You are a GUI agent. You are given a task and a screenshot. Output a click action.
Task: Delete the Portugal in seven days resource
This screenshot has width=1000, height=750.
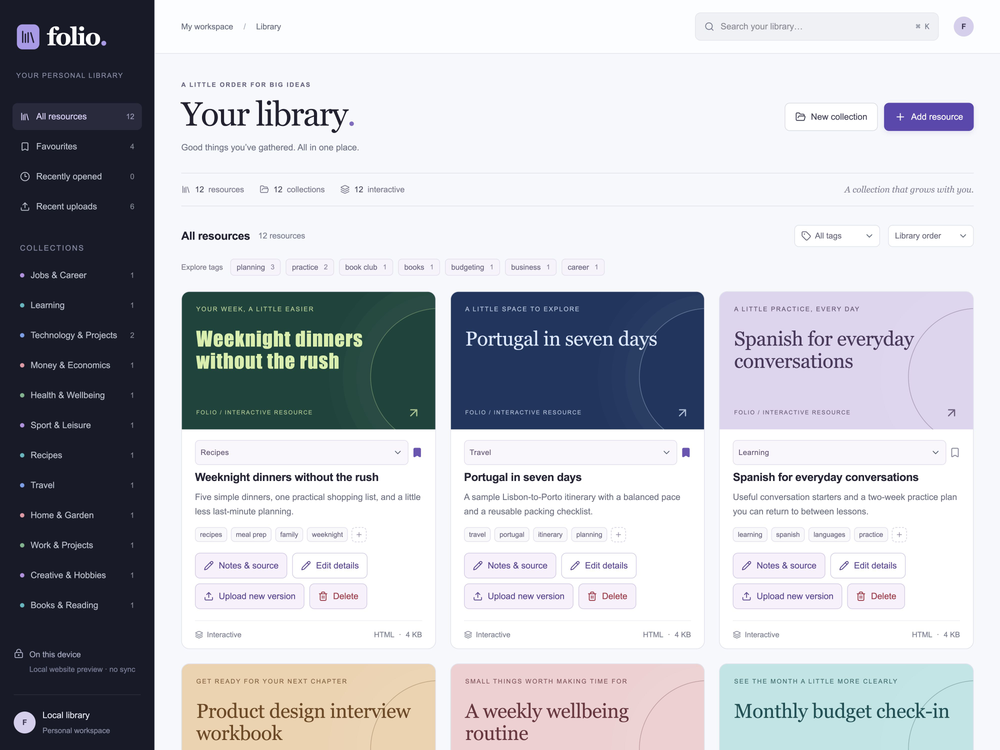pos(607,596)
